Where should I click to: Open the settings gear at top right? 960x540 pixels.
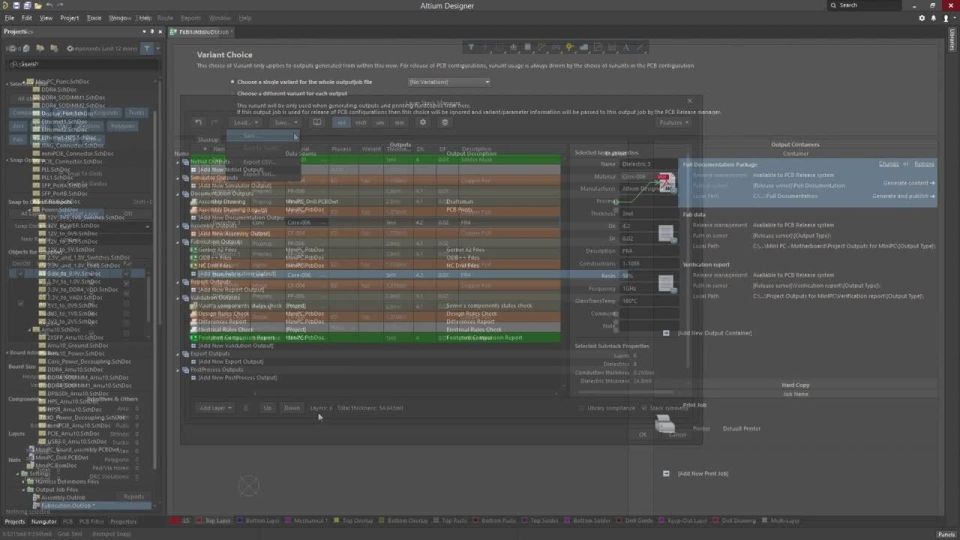point(922,18)
